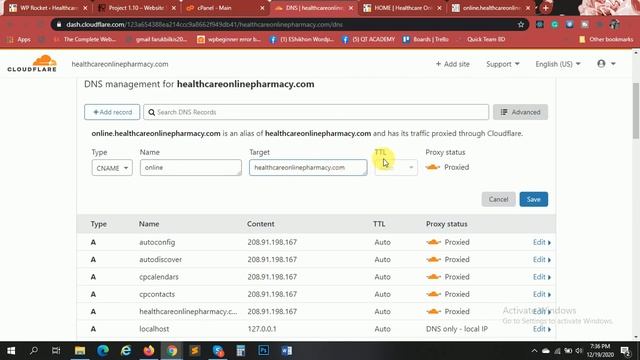Viewport: 640px width, 360px height.
Task: Launch Internet Explorer from taskbar
Action: [126, 351]
